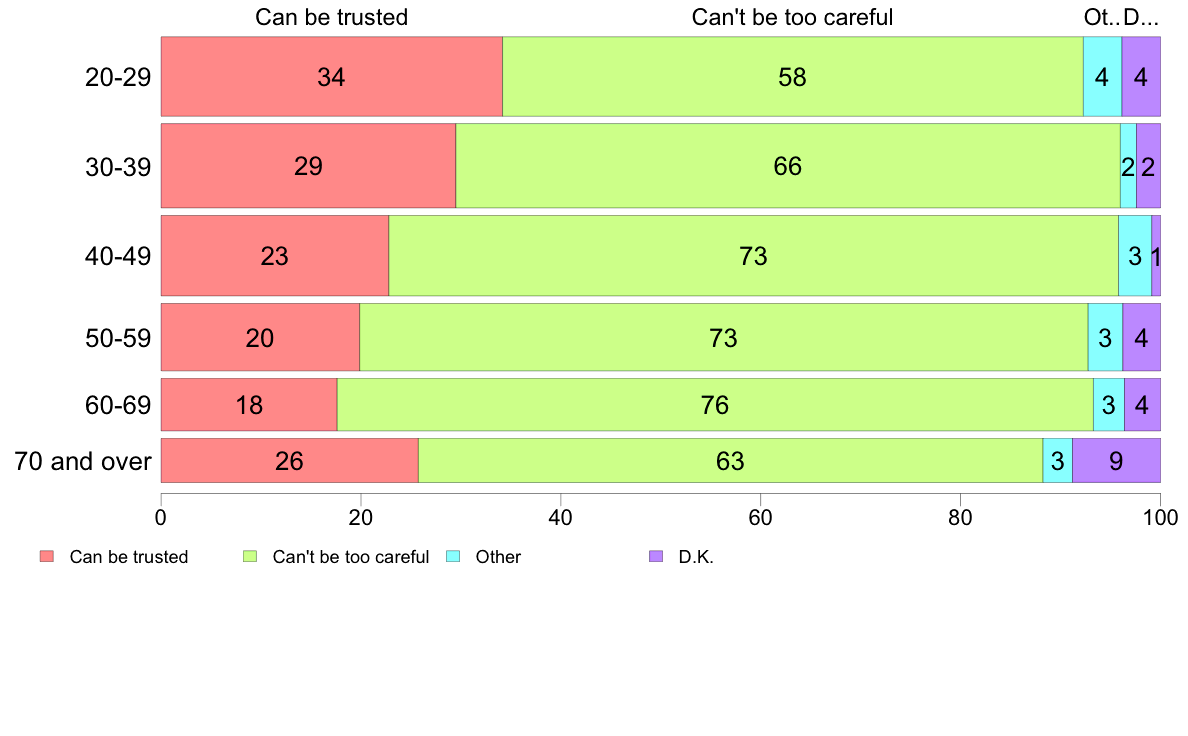
Task: Click the 70 and over row label
Action: coord(83,461)
